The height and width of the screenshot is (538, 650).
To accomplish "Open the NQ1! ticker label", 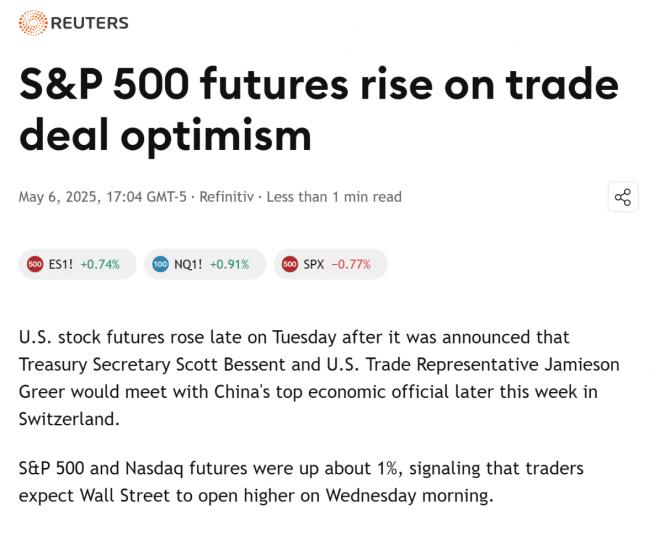I will [188, 264].
